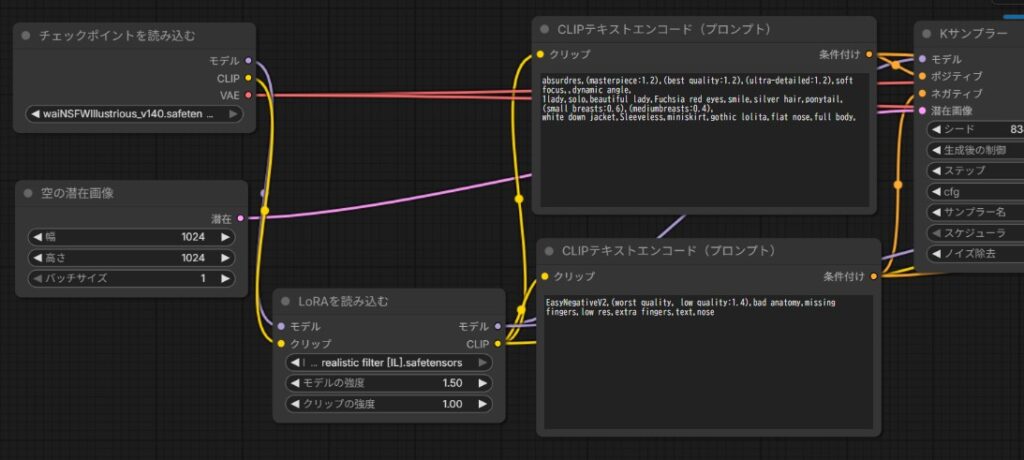The width and height of the screenshot is (1024, 460).
Task: Open the waiNSFWIllustrious checkpoint selector
Action: pyautogui.click(x=134, y=114)
